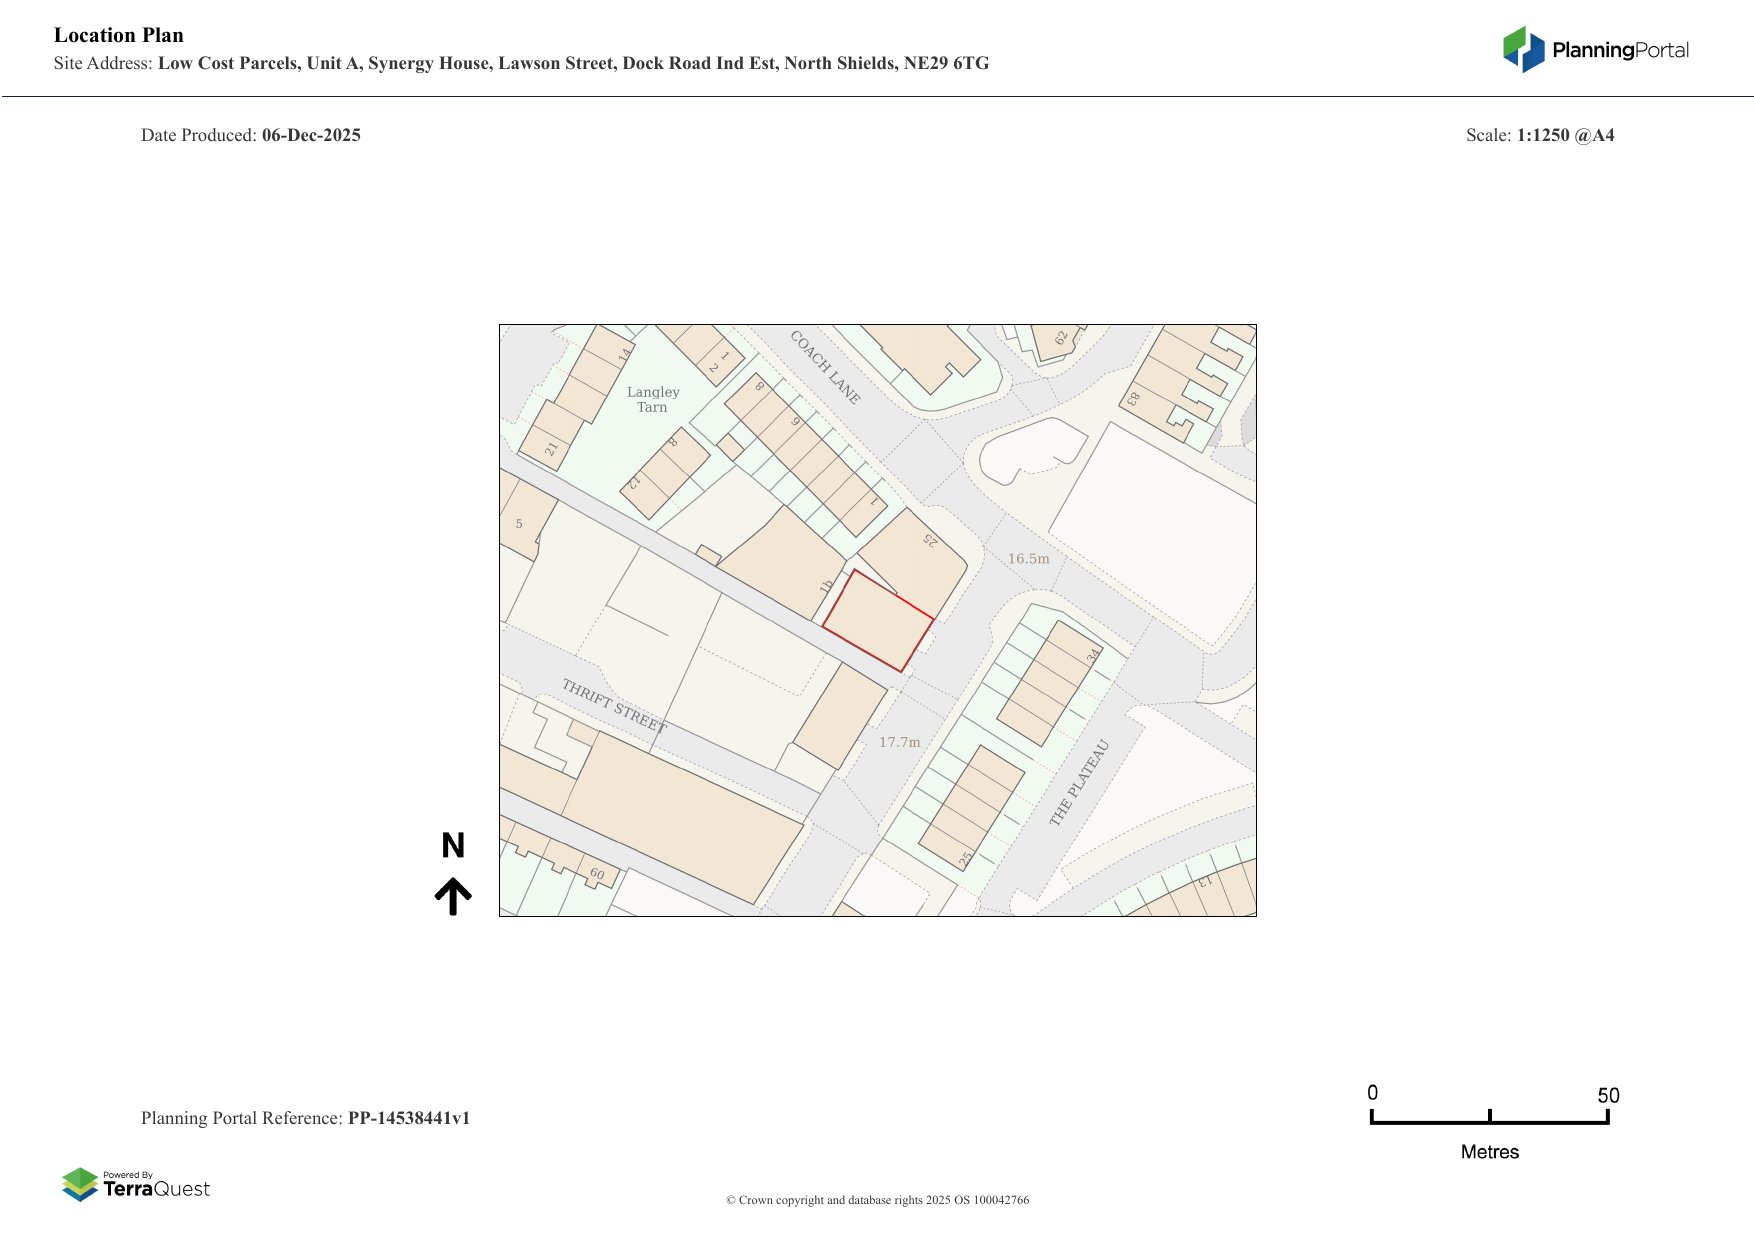
Task: Click the 16.5m spot height label
Action: click(x=1028, y=559)
